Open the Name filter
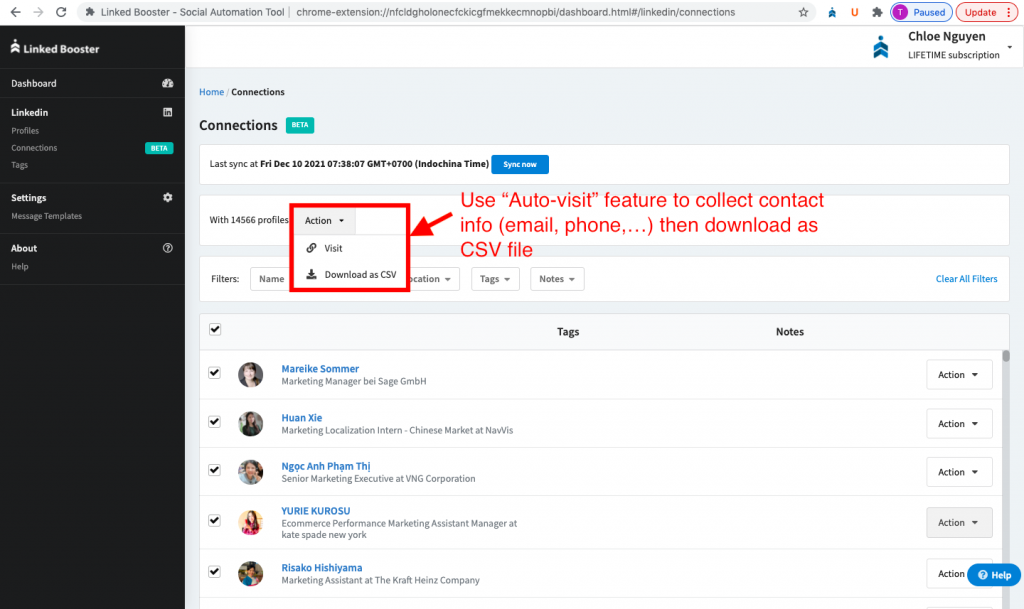The image size is (1024, 609). [x=271, y=279]
